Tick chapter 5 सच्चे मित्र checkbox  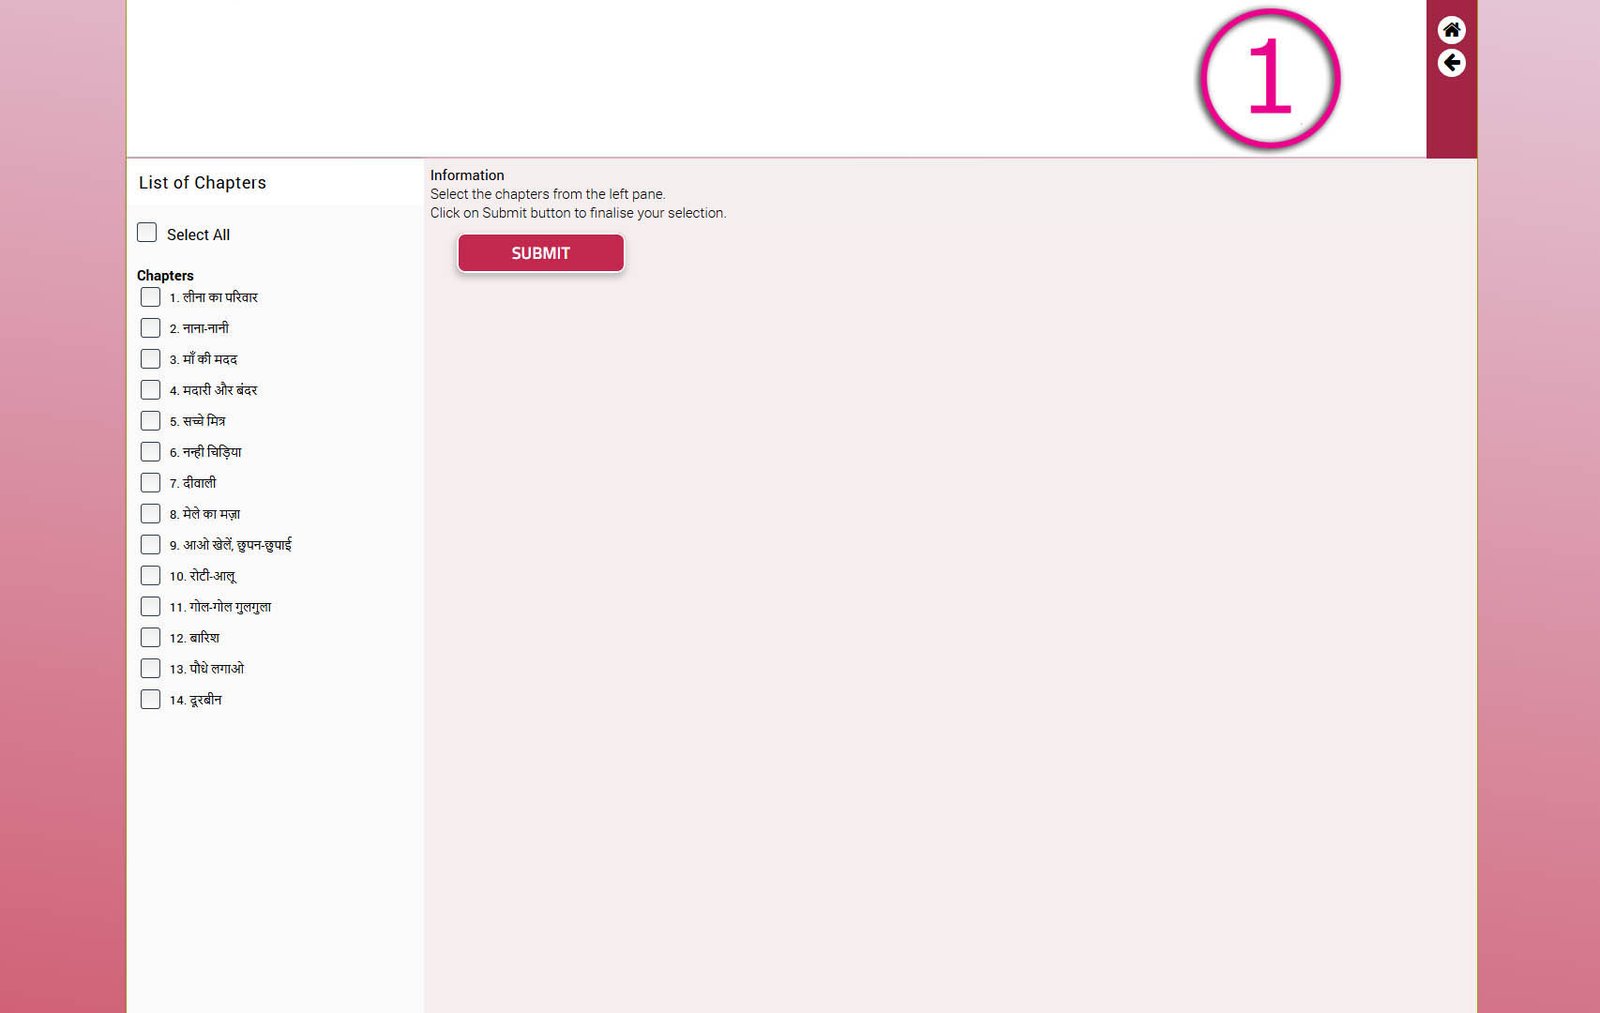150,421
